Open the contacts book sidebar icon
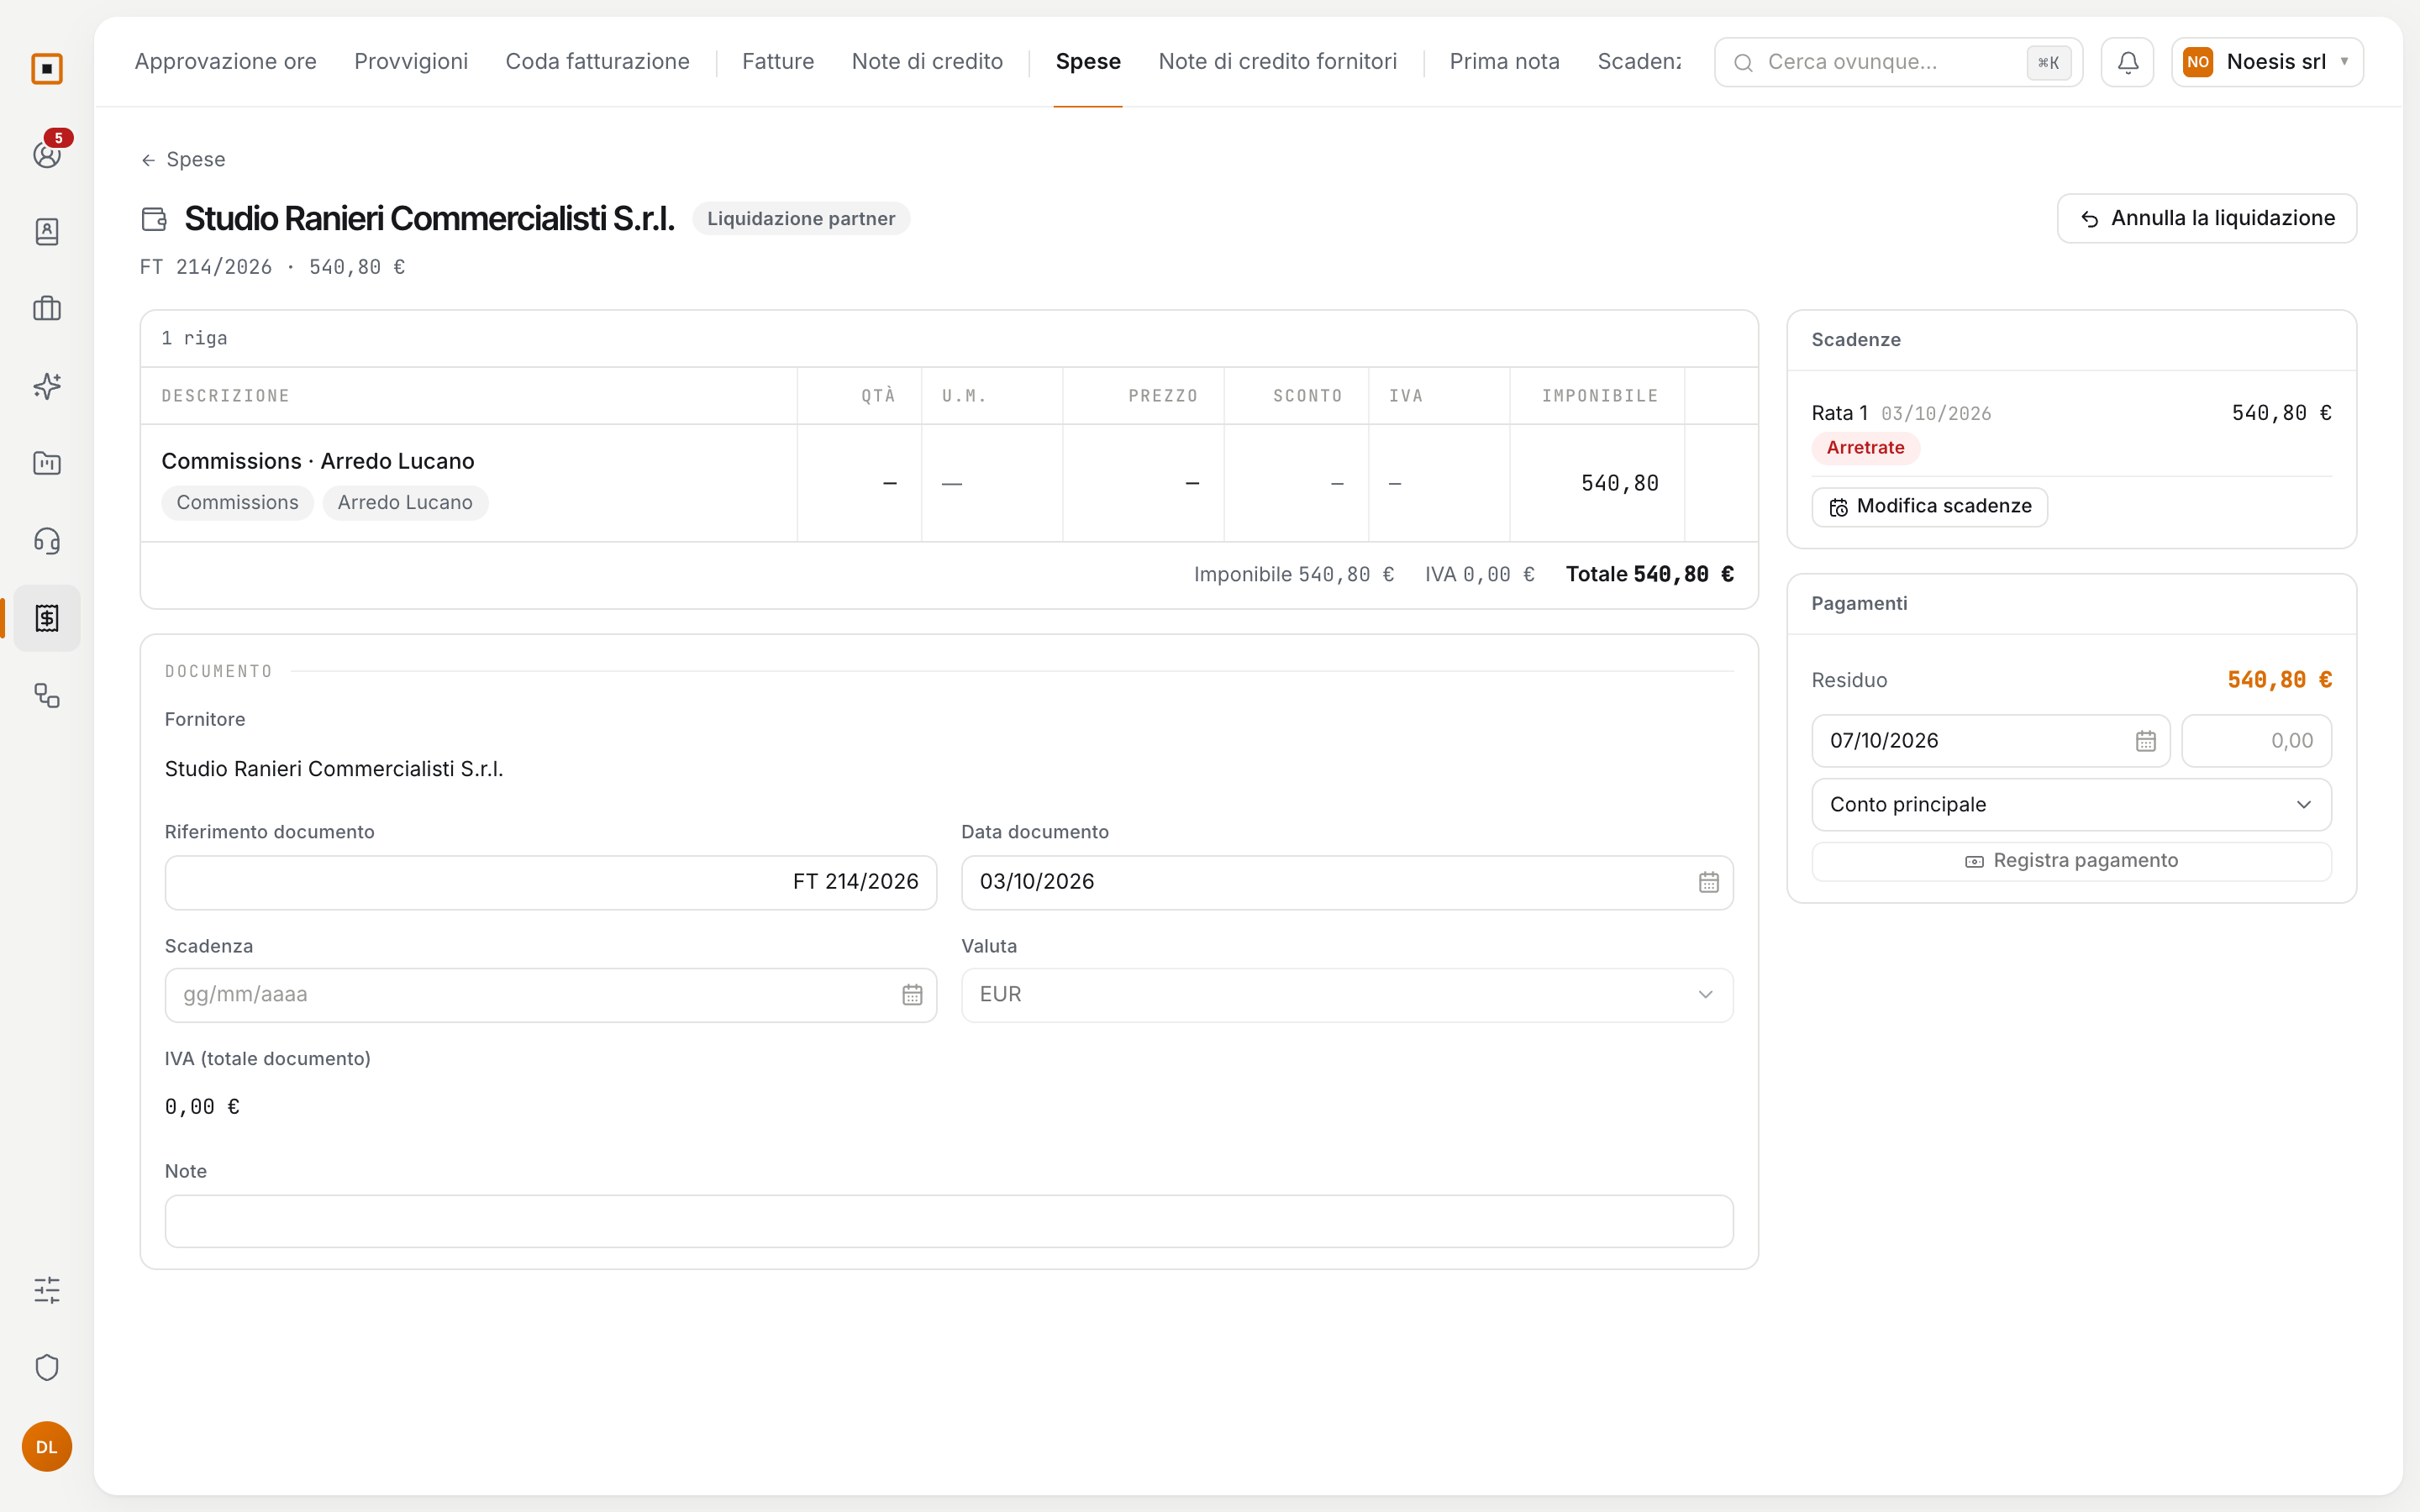Image resolution: width=2420 pixels, height=1512 pixels. [x=47, y=231]
